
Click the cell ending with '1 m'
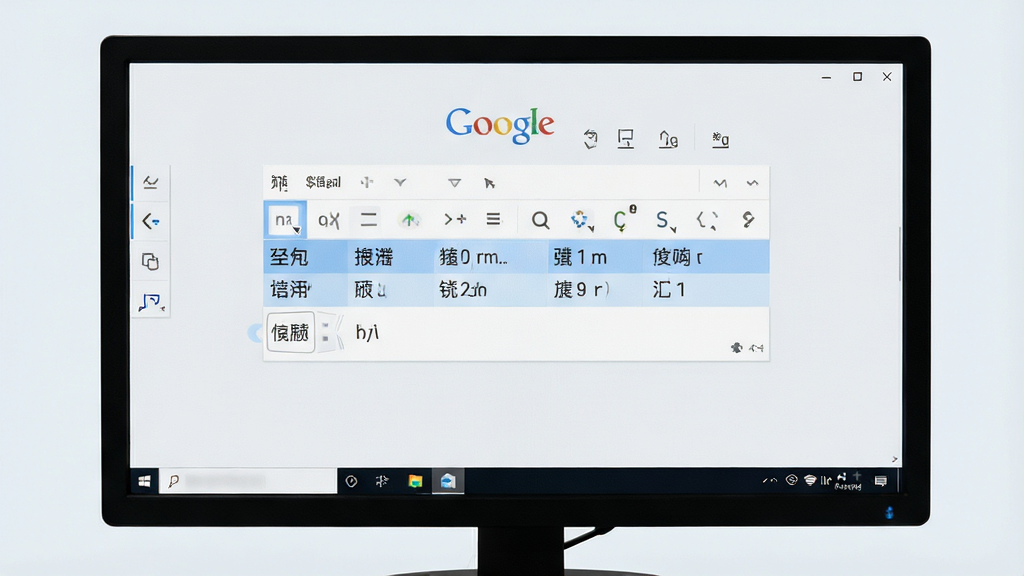[595, 257]
